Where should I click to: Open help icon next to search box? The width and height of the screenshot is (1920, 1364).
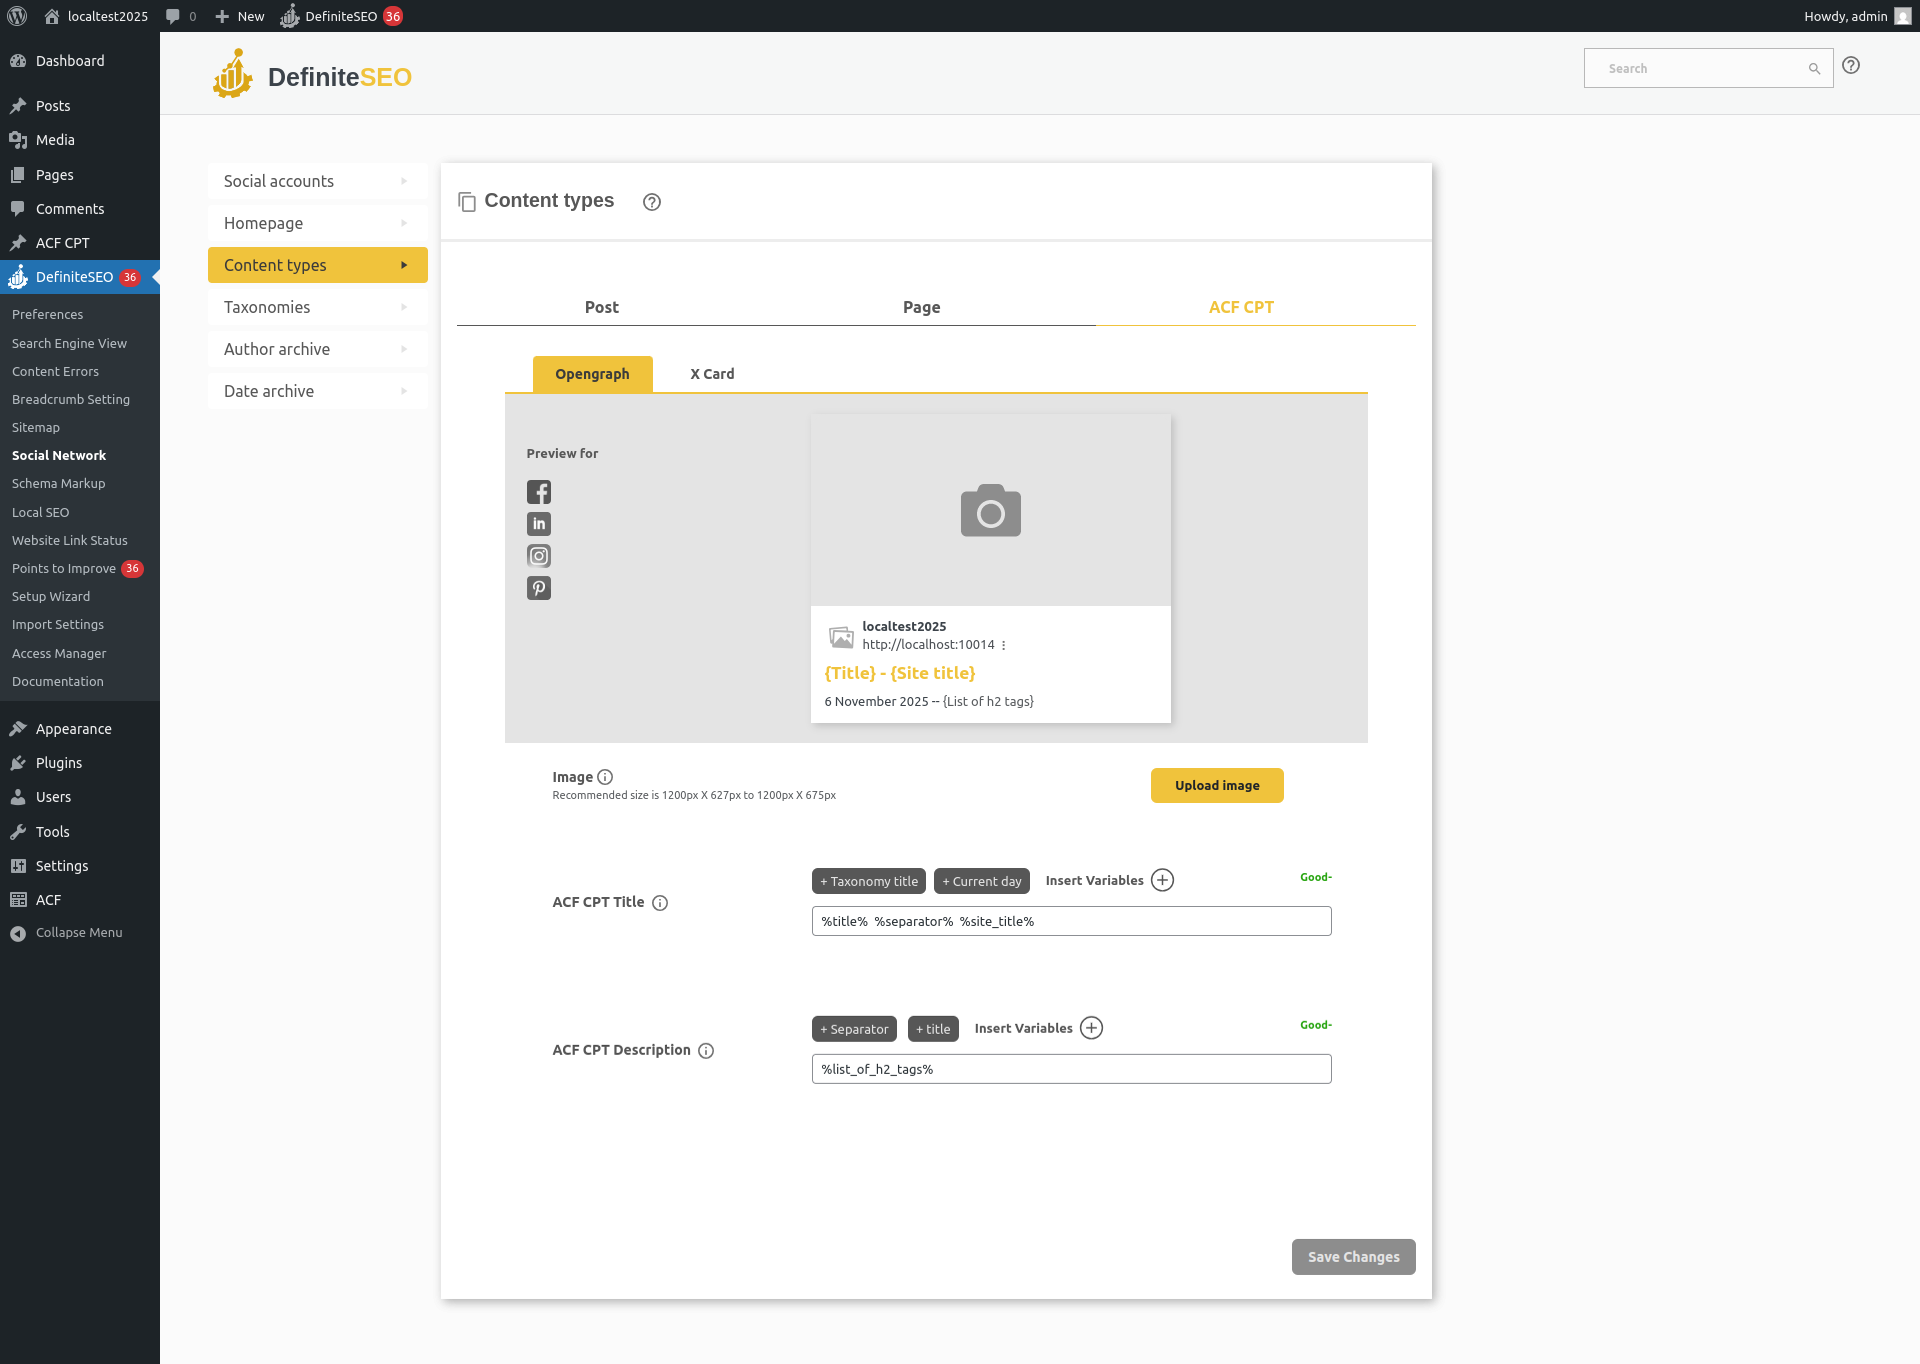(x=1851, y=65)
